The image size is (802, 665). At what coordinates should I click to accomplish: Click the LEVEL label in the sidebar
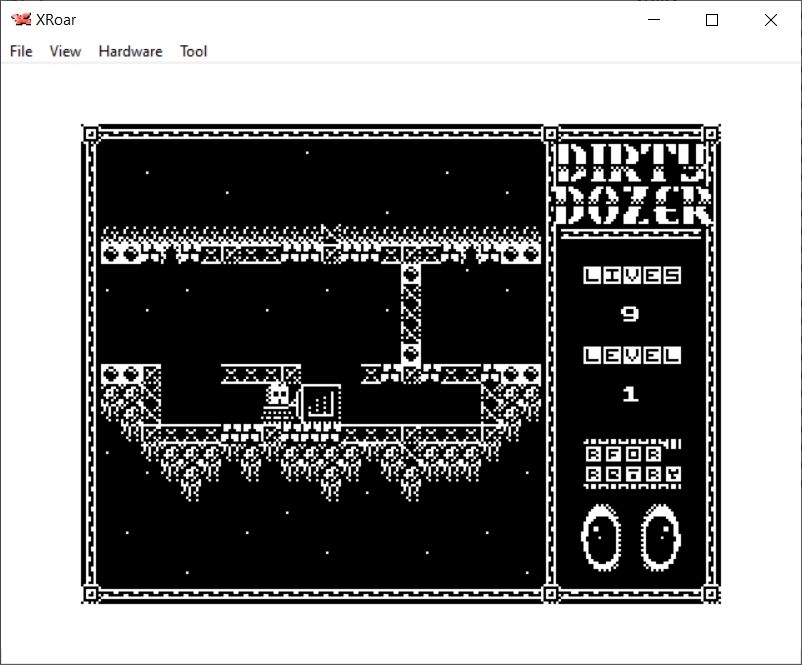[632, 355]
